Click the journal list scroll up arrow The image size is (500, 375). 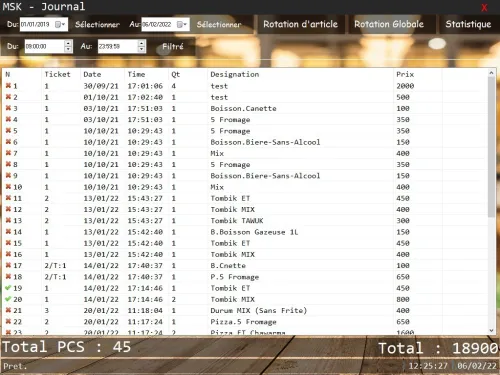(x=491, y=73)
